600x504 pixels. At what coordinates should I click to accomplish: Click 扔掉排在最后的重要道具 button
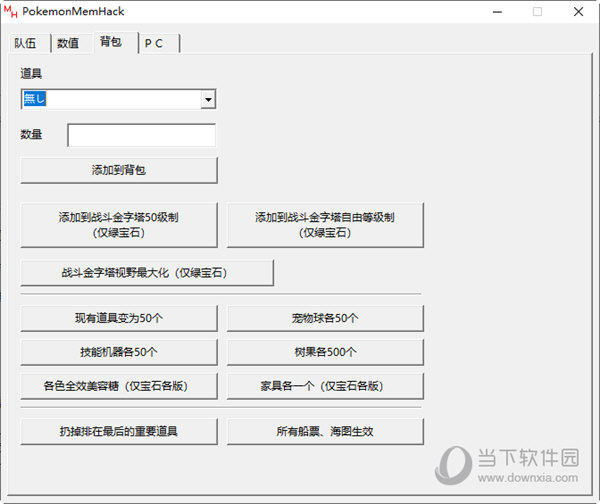click(119, 431)
